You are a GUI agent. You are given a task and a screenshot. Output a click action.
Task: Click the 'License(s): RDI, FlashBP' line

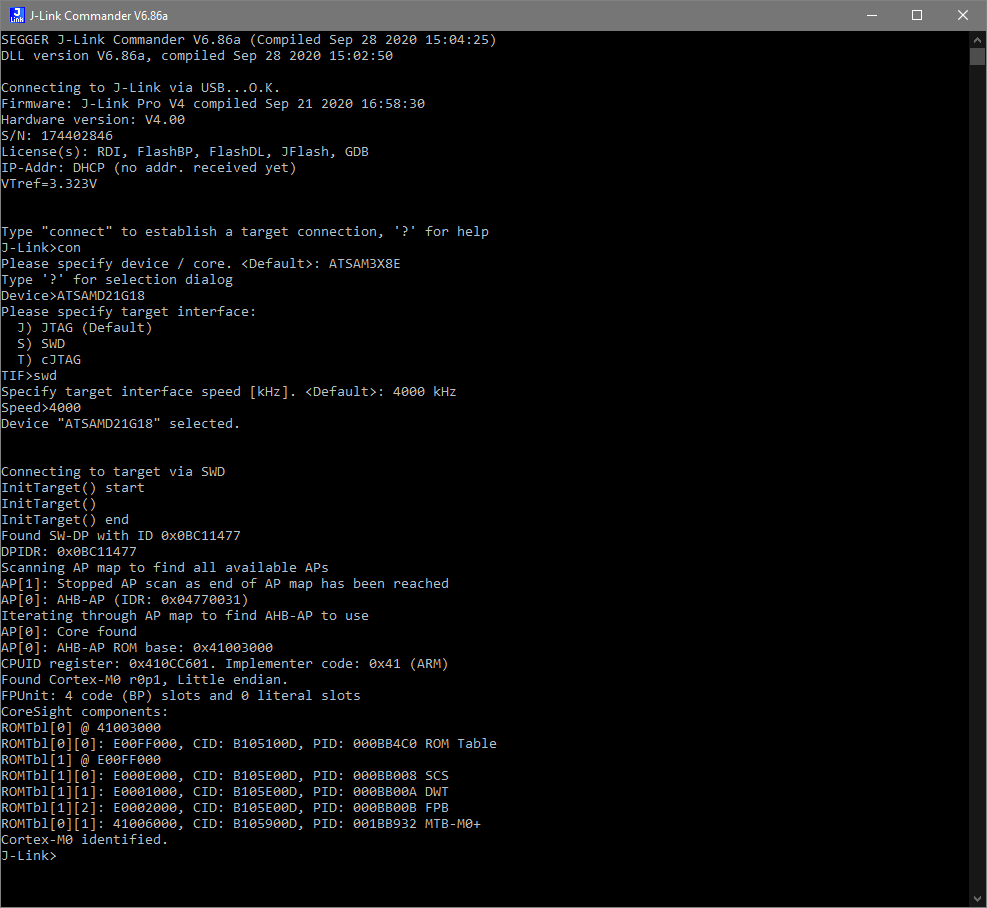coord(185,152)
